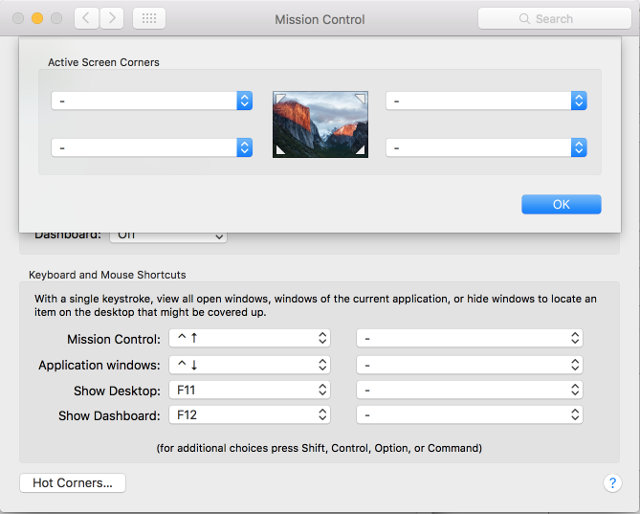Click the Mission Control window title
This screenshot has width=640, height=514.
click(320, 19)
